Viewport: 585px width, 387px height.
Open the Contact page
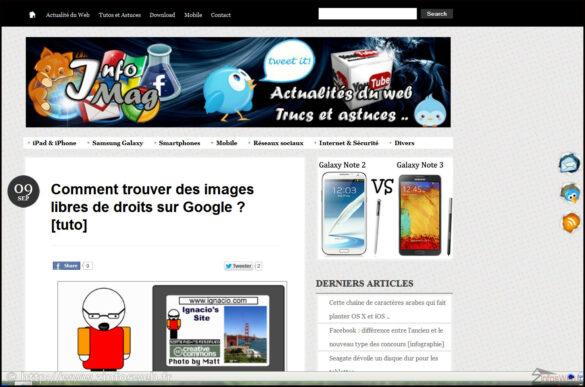tap(220, 15)
